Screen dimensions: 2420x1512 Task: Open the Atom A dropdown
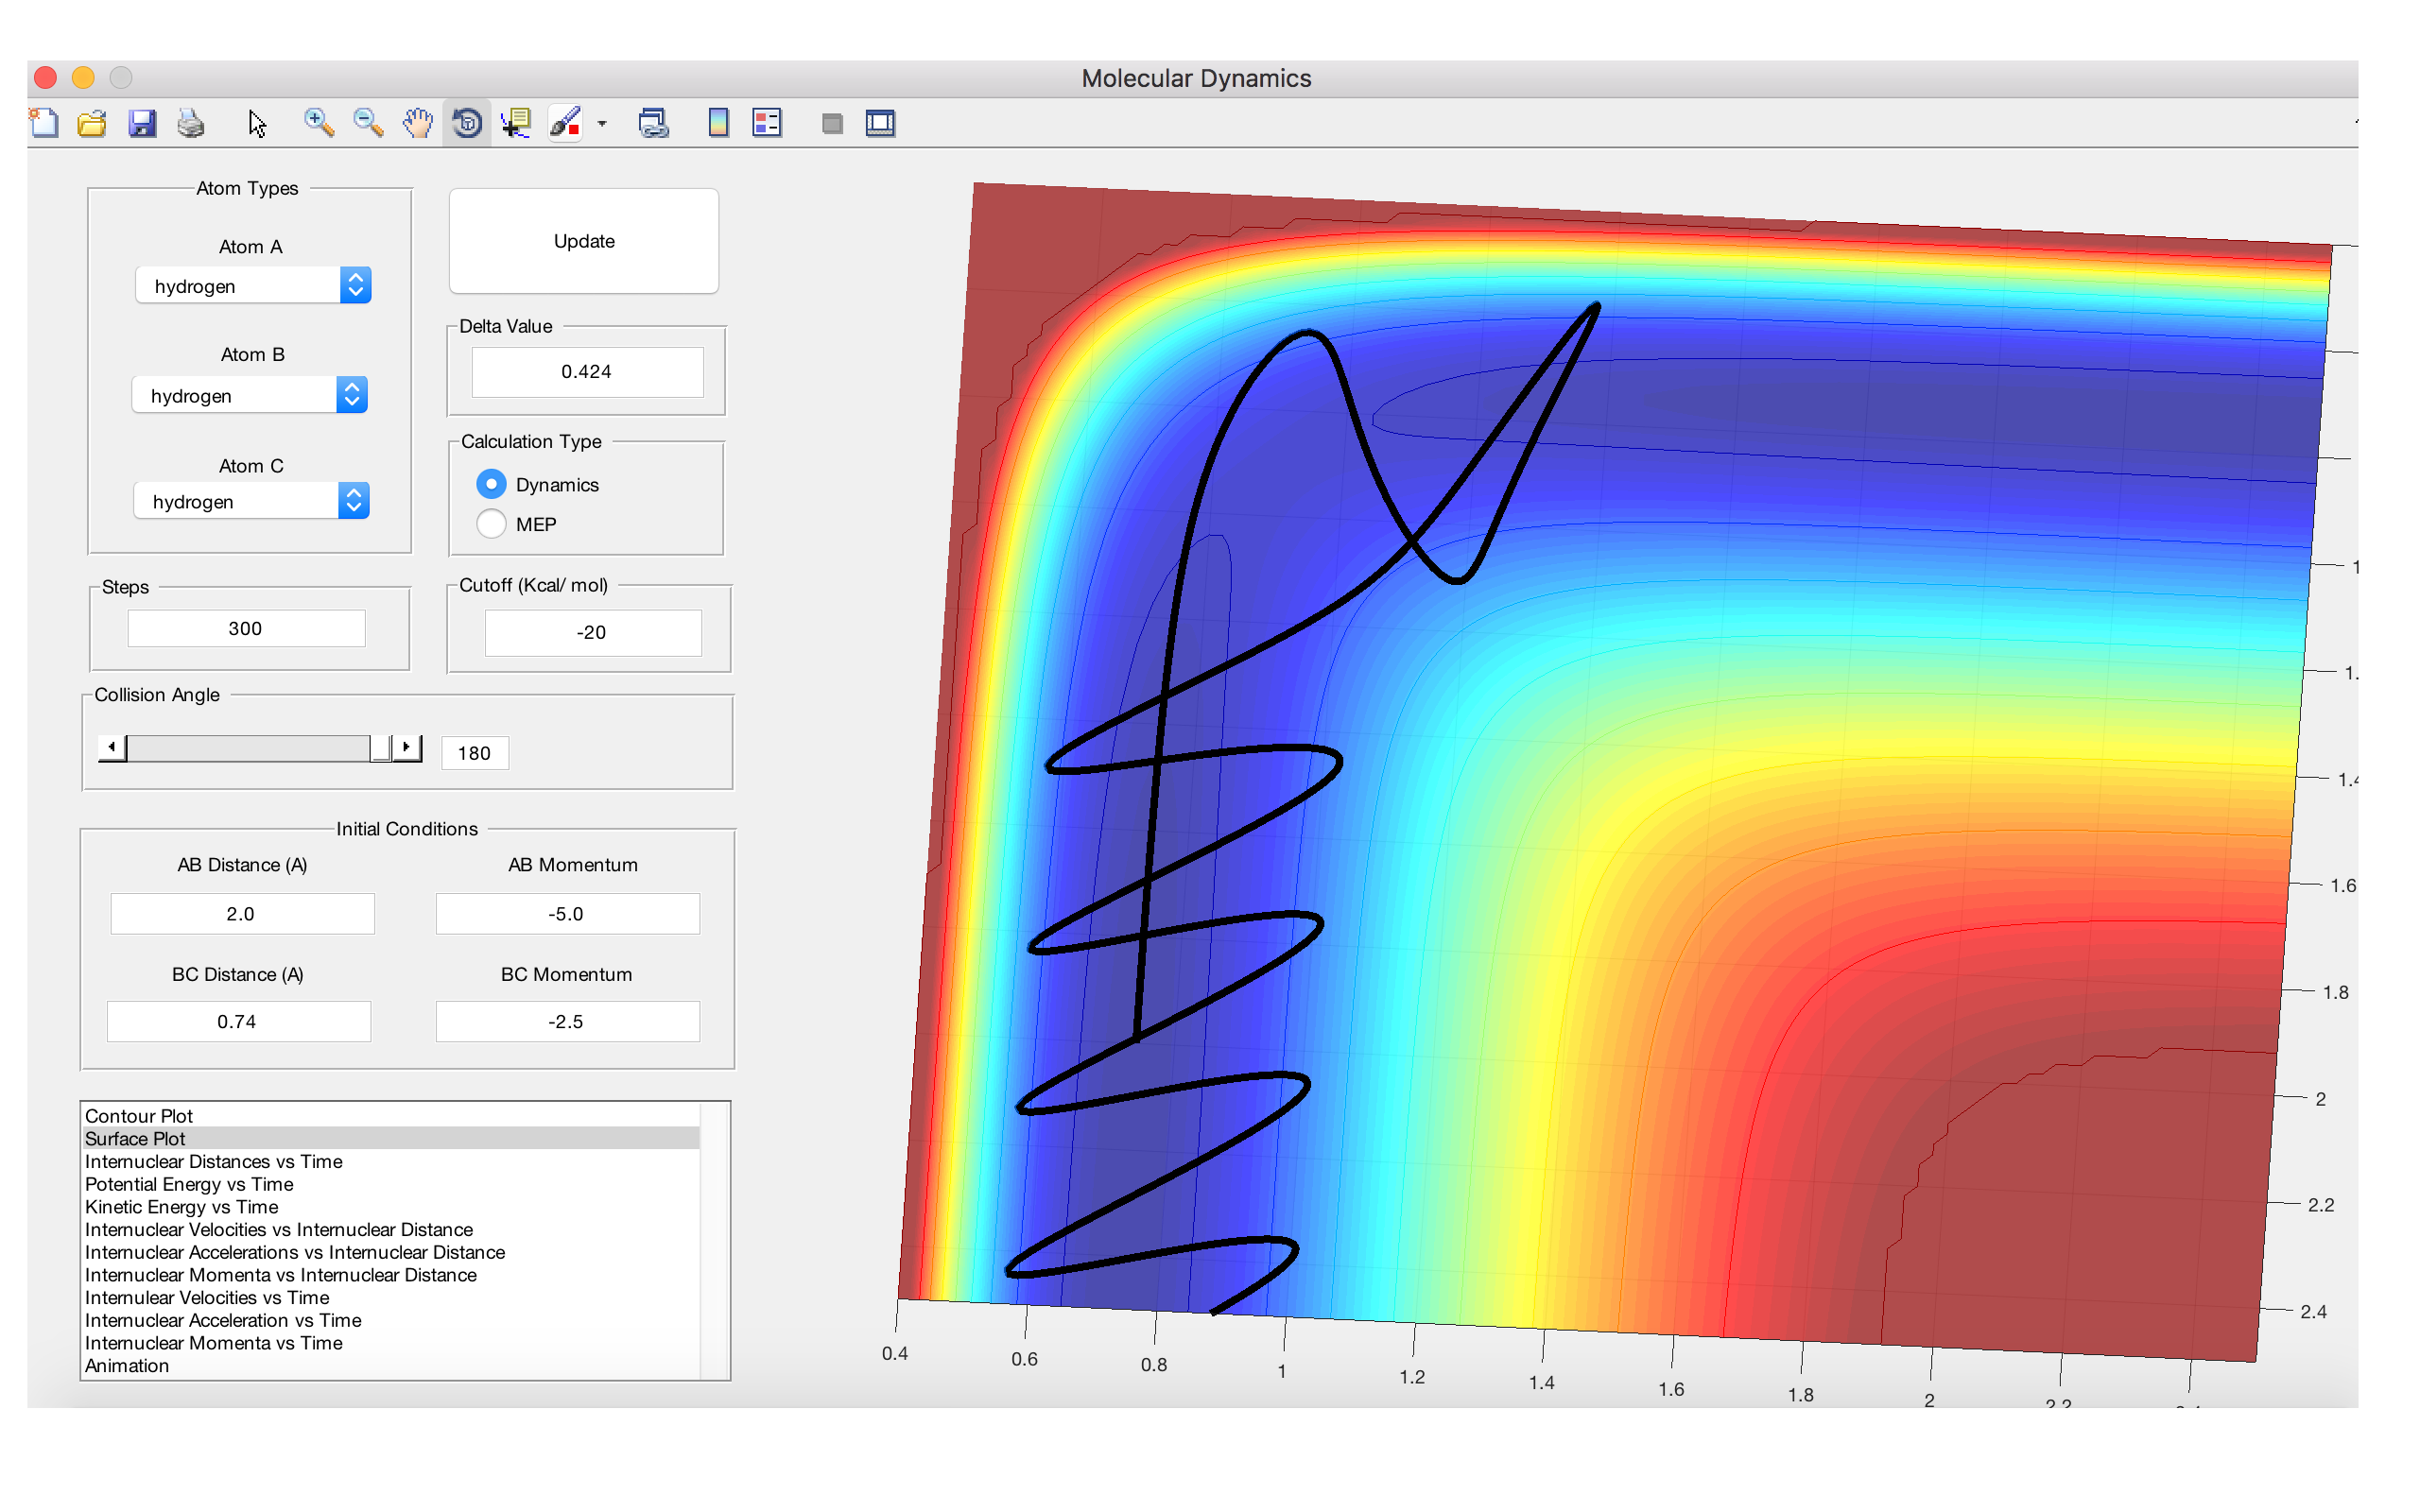[253, 286]
